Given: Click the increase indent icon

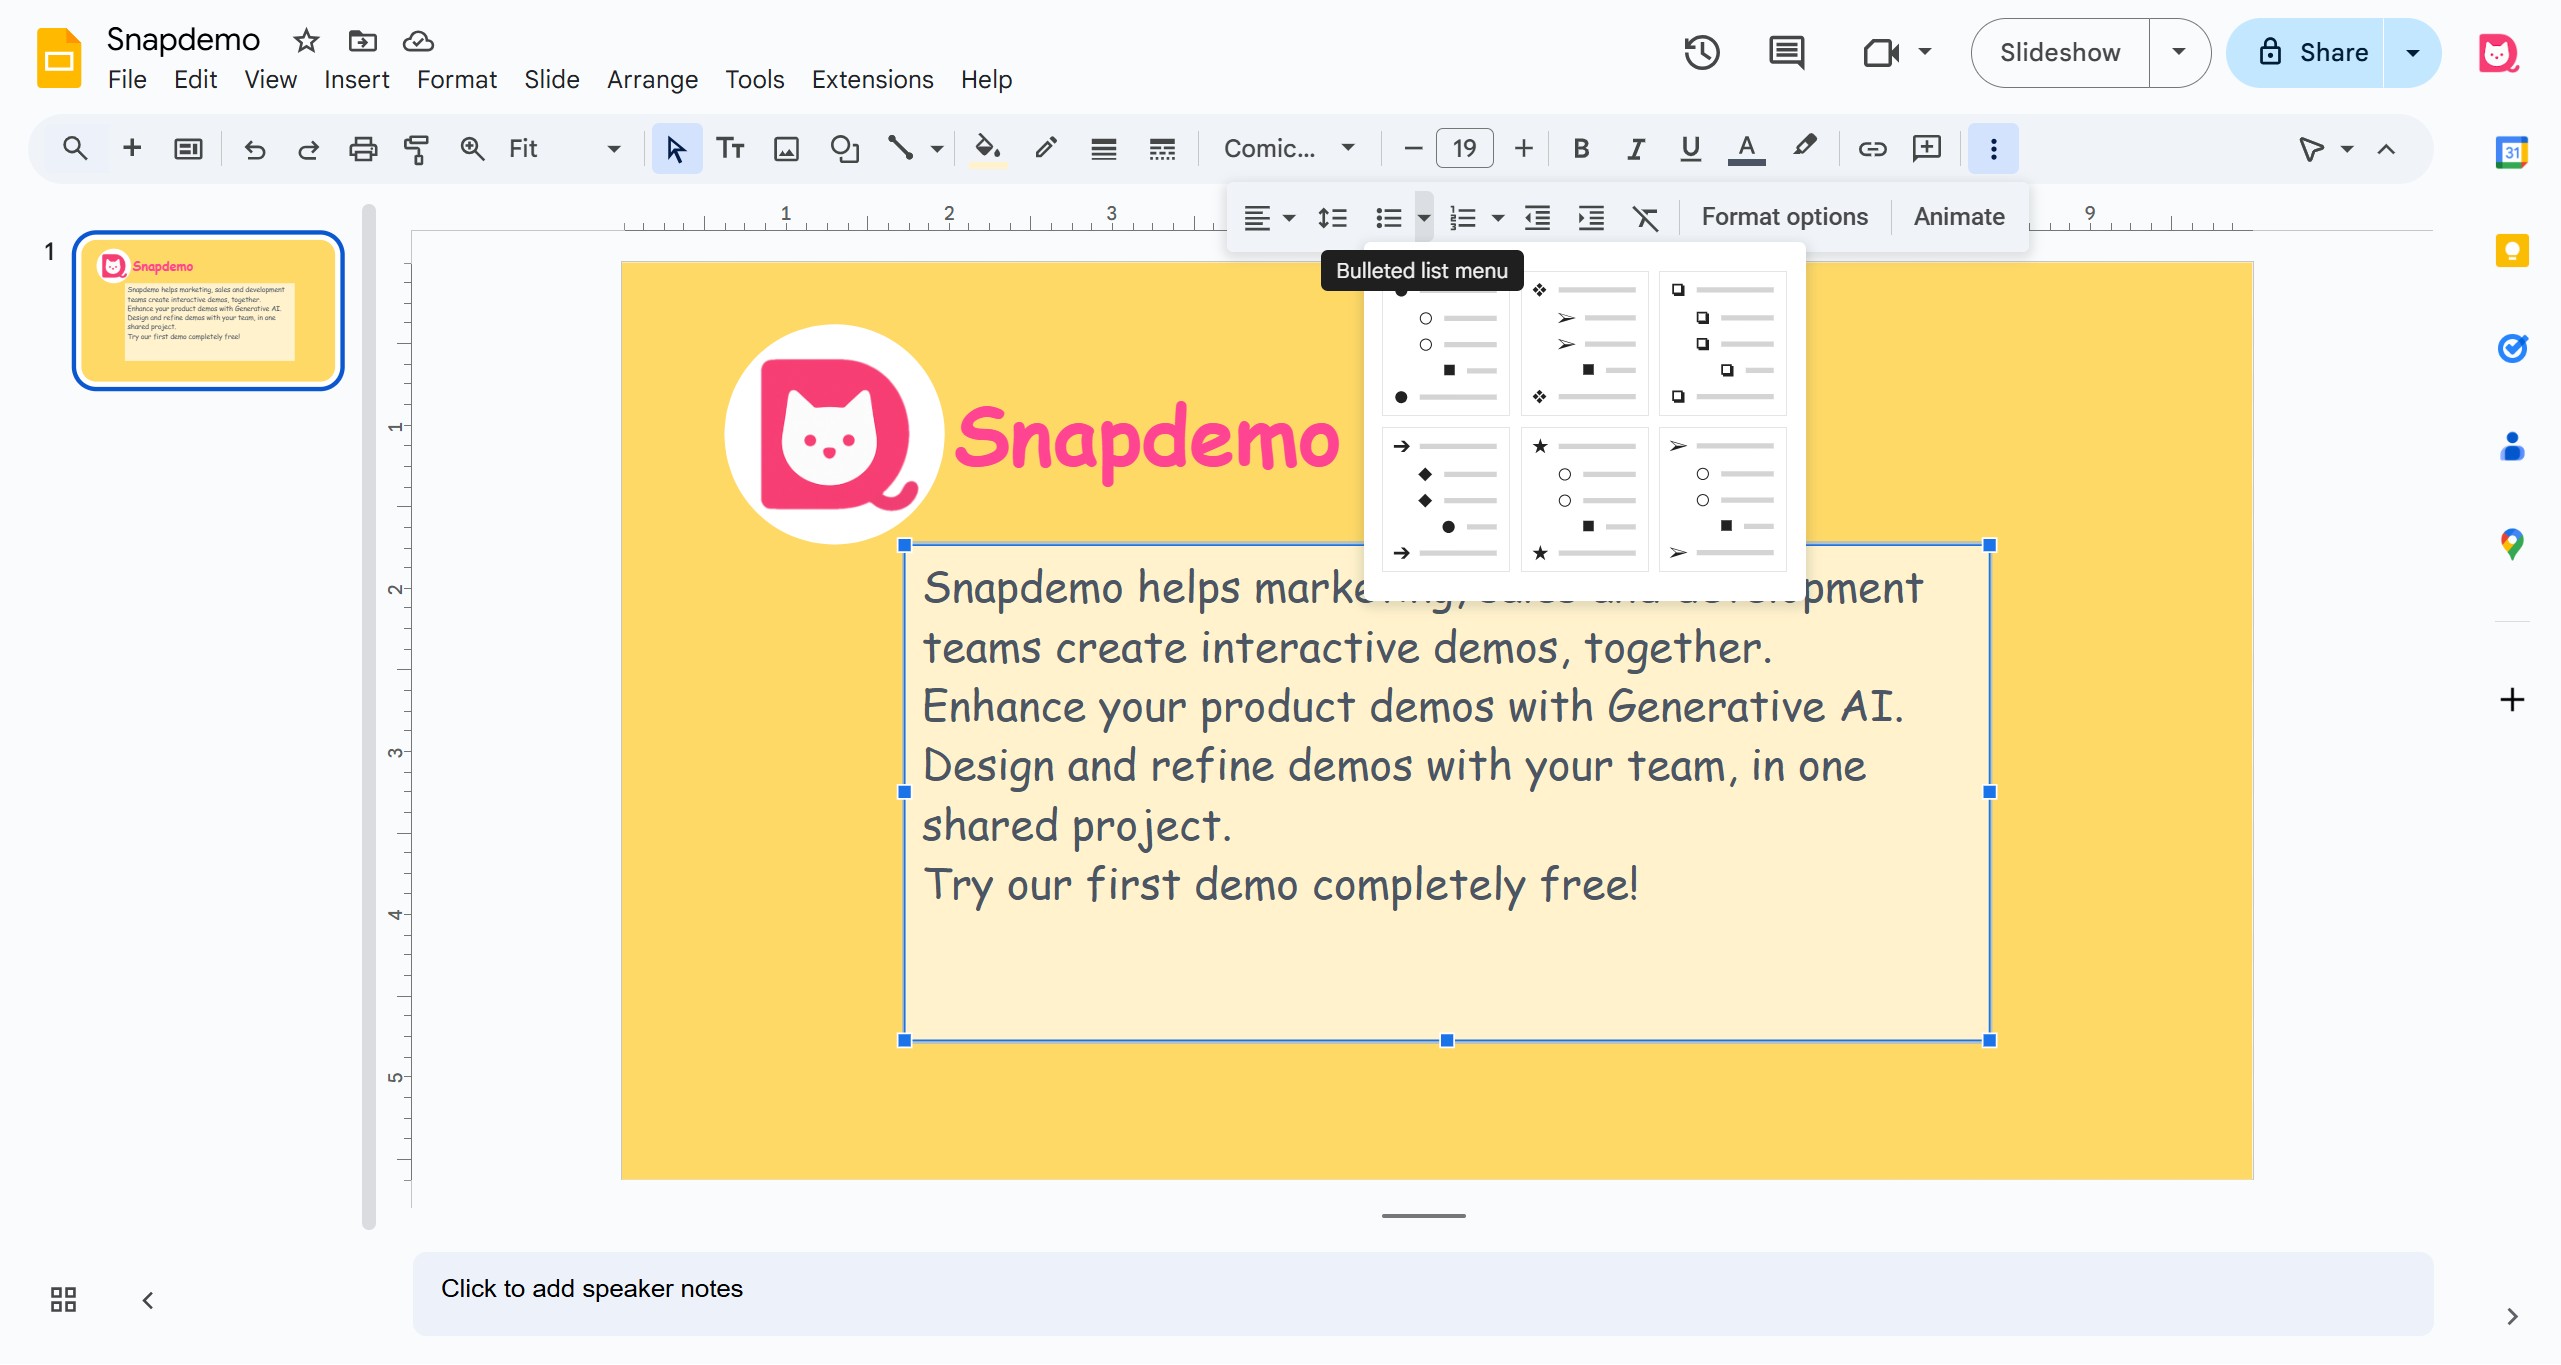Looking at the screenshot, I should (1591, 217).
